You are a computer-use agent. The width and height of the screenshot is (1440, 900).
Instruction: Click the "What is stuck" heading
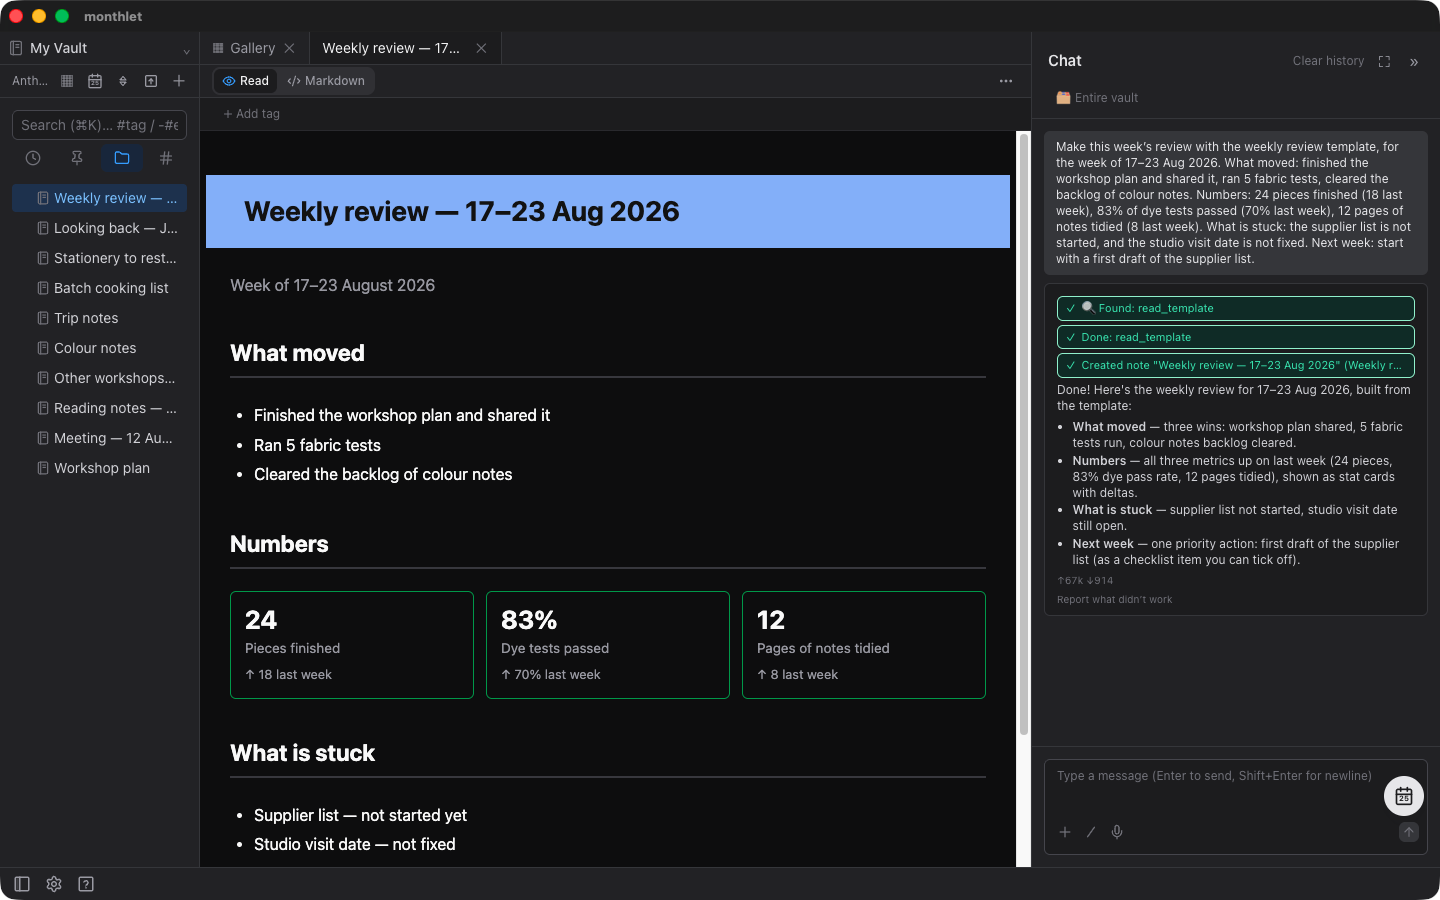pos(302,753)
